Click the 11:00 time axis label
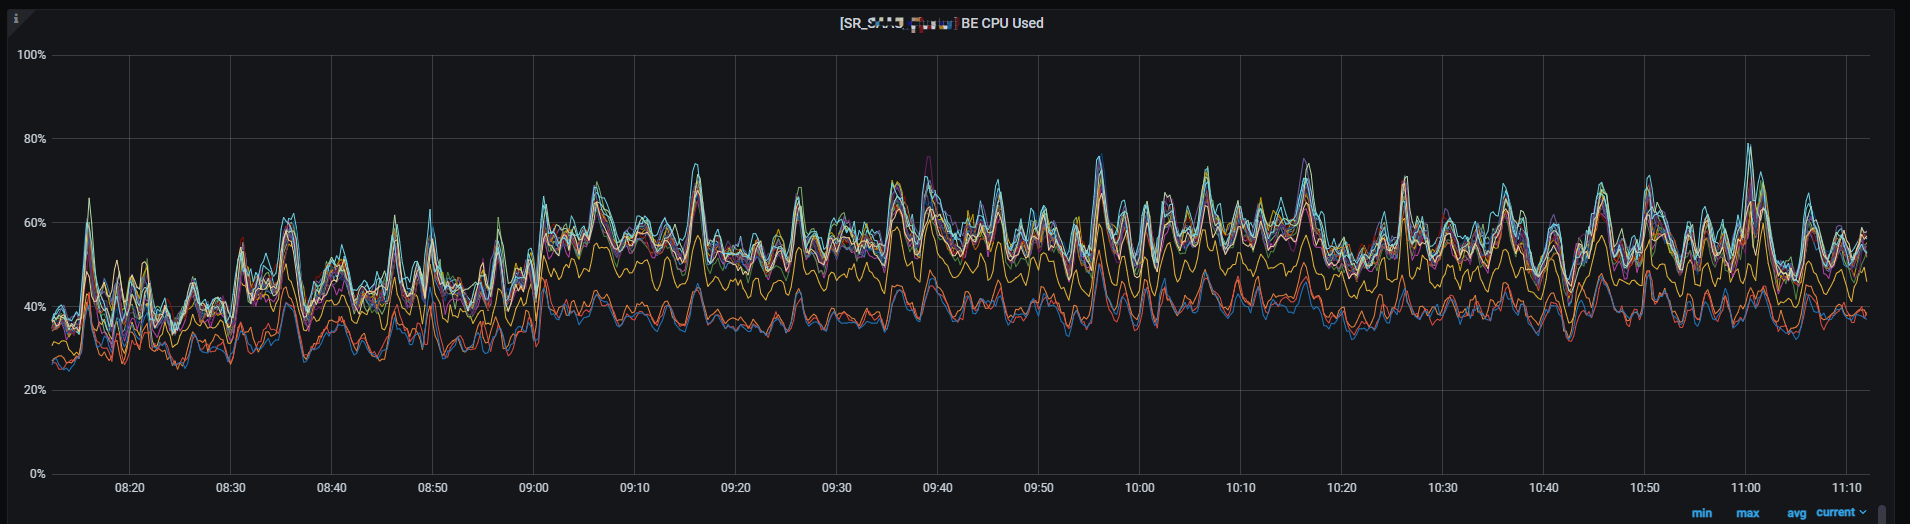Screen dimensions: 1910x524 pyautogui.click(x=1745, y=488)
